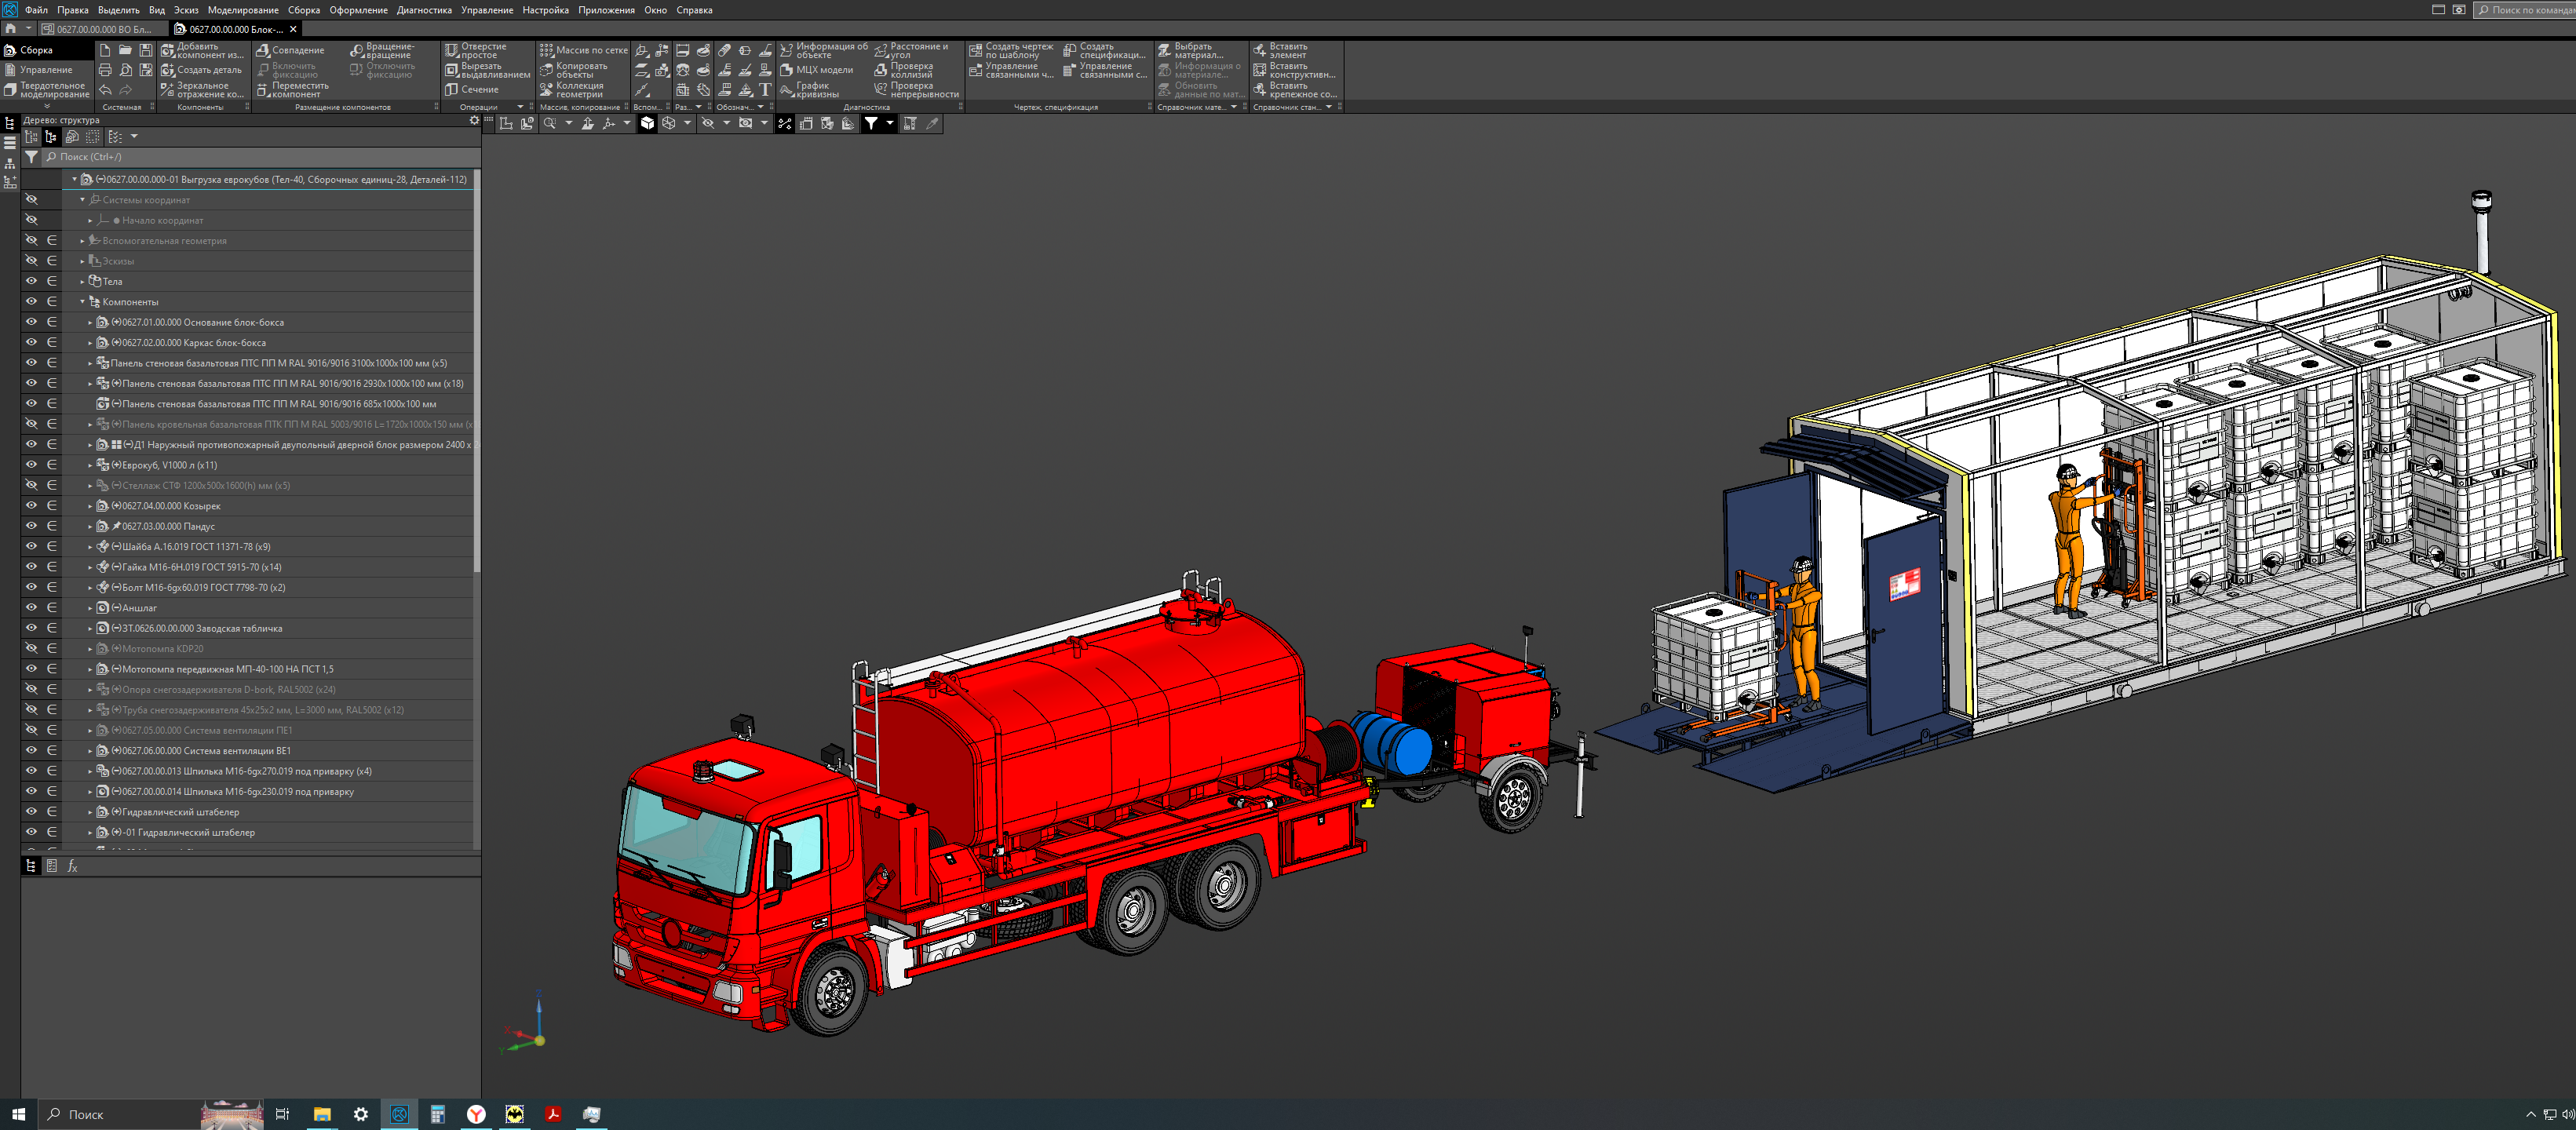This screenshot has width=2576, height=1130.
Task: Hide the Козырек component via eye icon
Action: (x=31, y=506)
